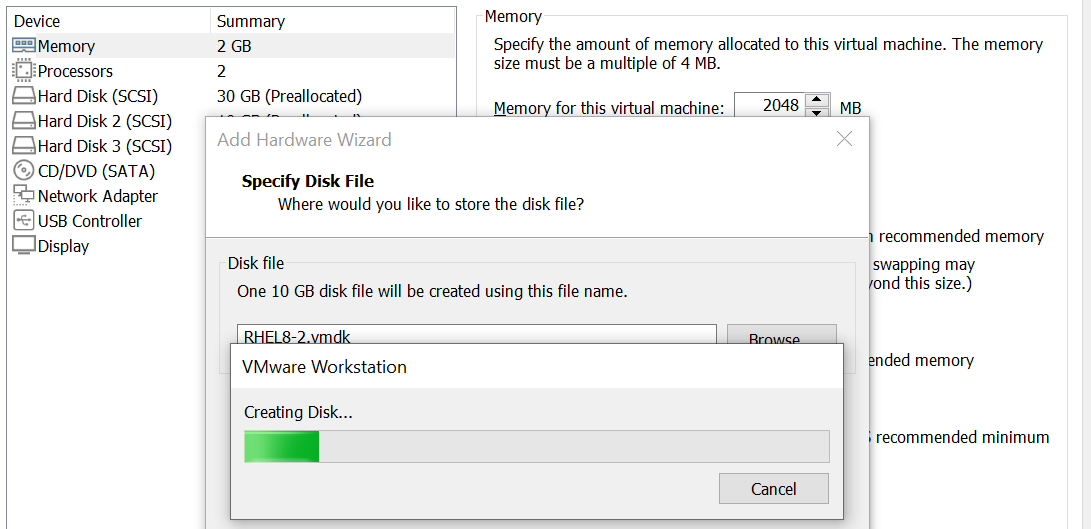Click the Browse button for disk file

(x=782, y=335)
